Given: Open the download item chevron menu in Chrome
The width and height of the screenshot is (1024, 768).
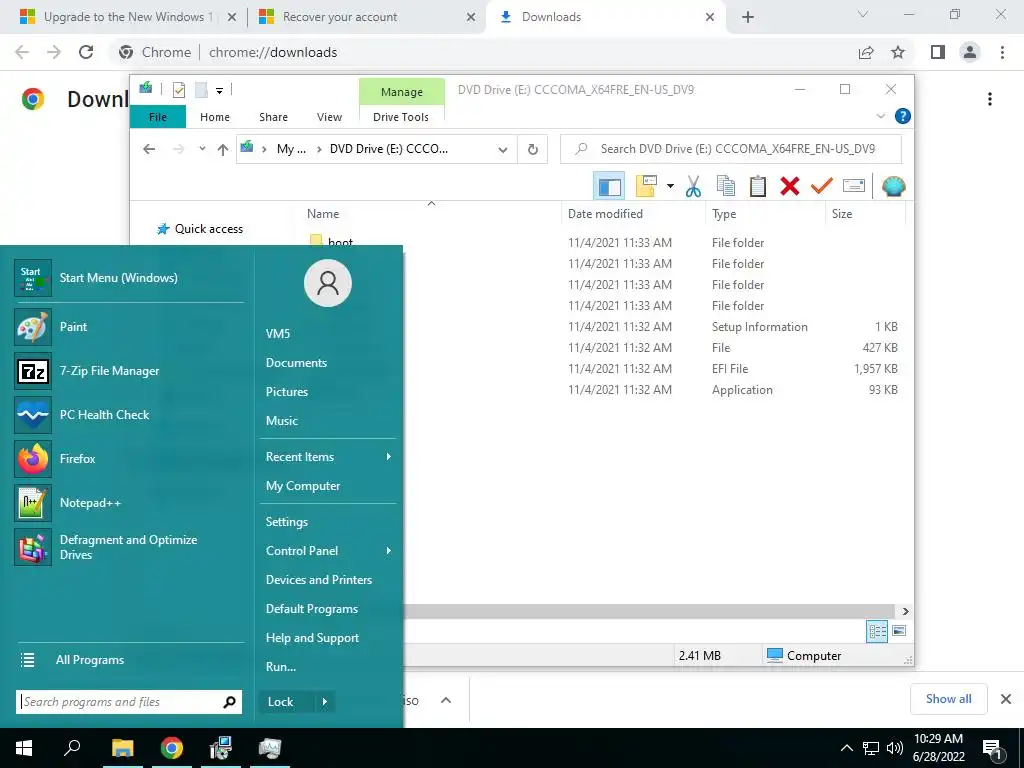Looking at the screenshot, I should [x=446, y=700].
